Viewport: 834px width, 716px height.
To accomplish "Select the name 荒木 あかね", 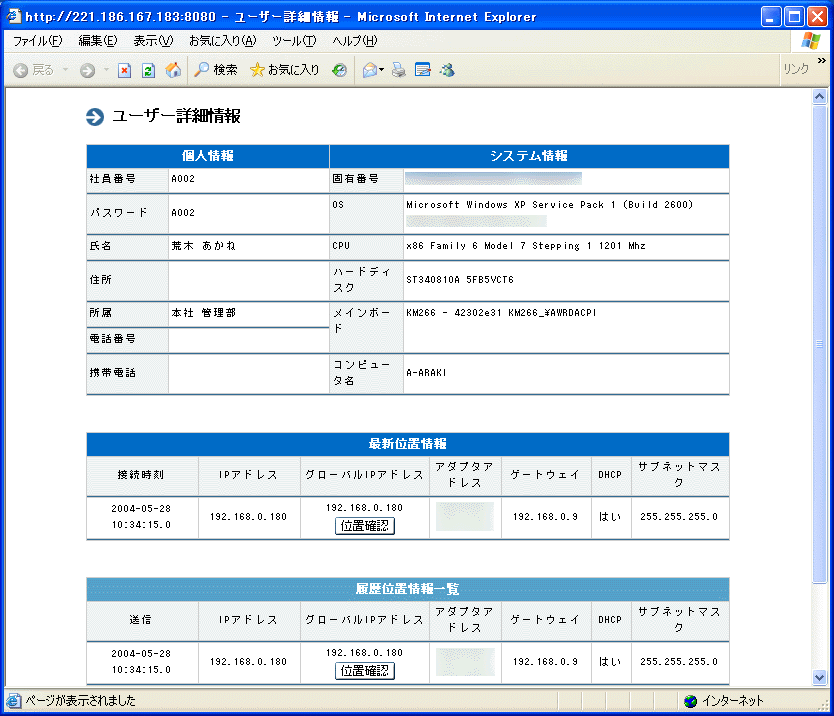I will [x=203, y=246].
